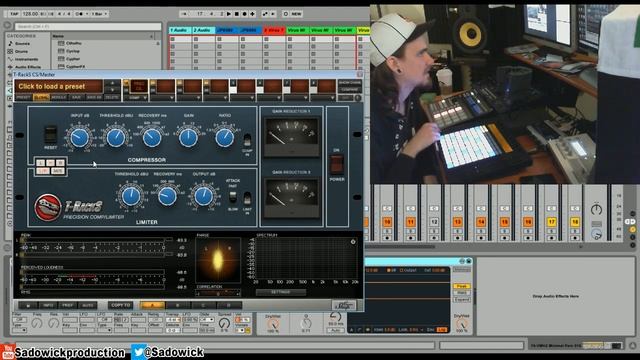This screenshot has height=360, width=640.
Task: Select snapshot A button
Action: tap(152, 305)
